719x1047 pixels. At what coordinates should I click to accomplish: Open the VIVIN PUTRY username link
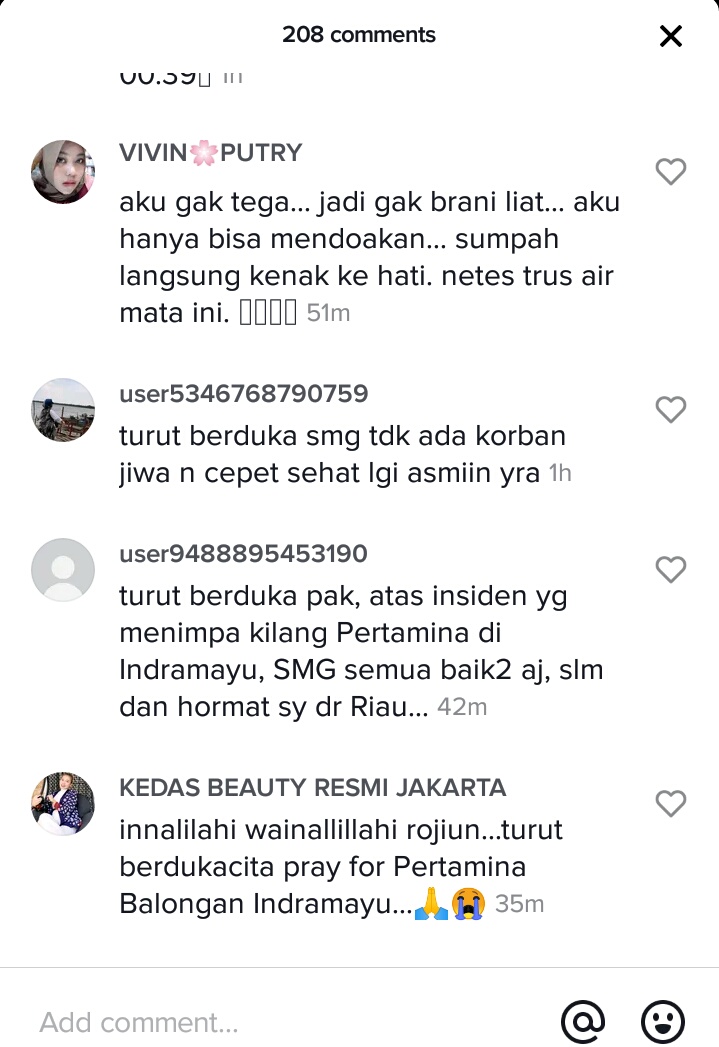[x=210, y=153]
